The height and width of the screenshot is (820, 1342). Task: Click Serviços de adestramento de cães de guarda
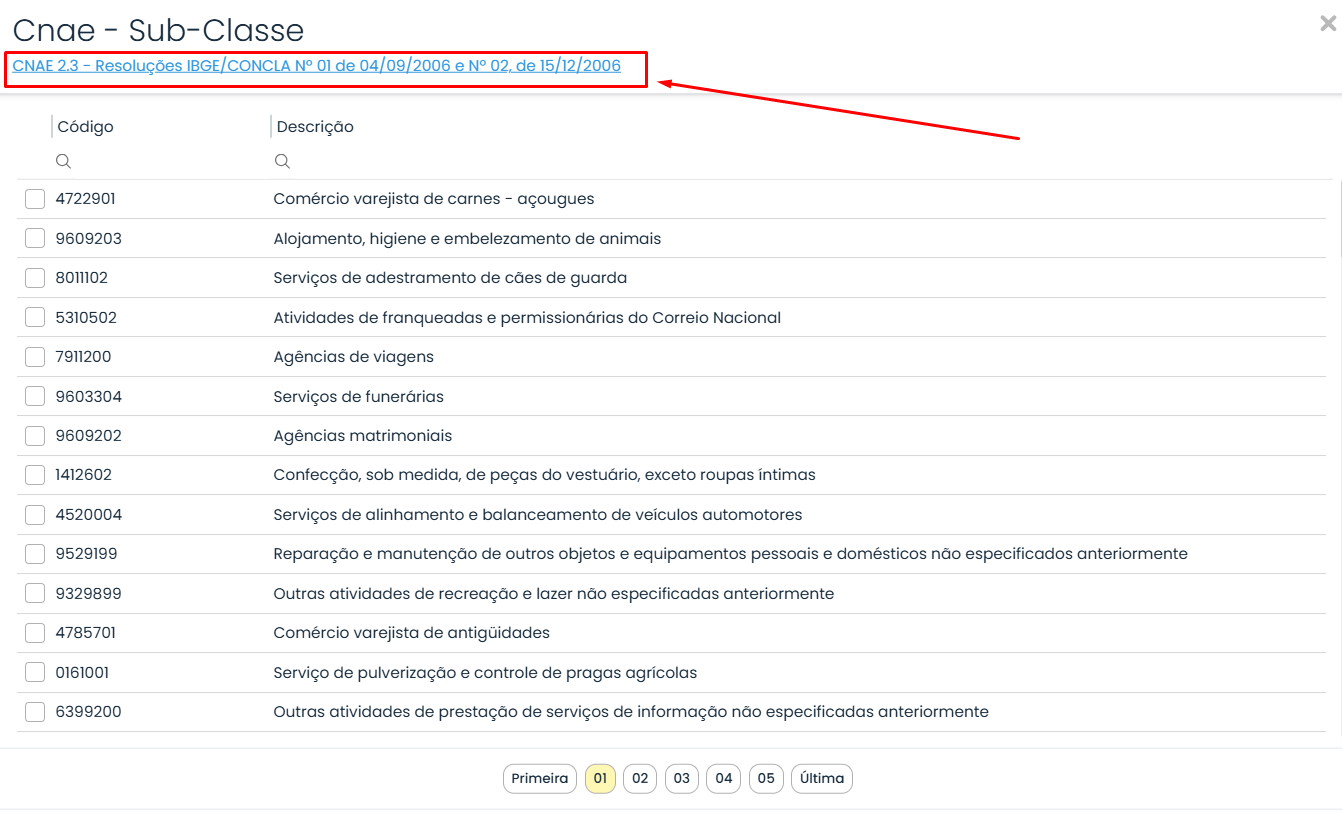pyautogui.click(x=450, y=278)
